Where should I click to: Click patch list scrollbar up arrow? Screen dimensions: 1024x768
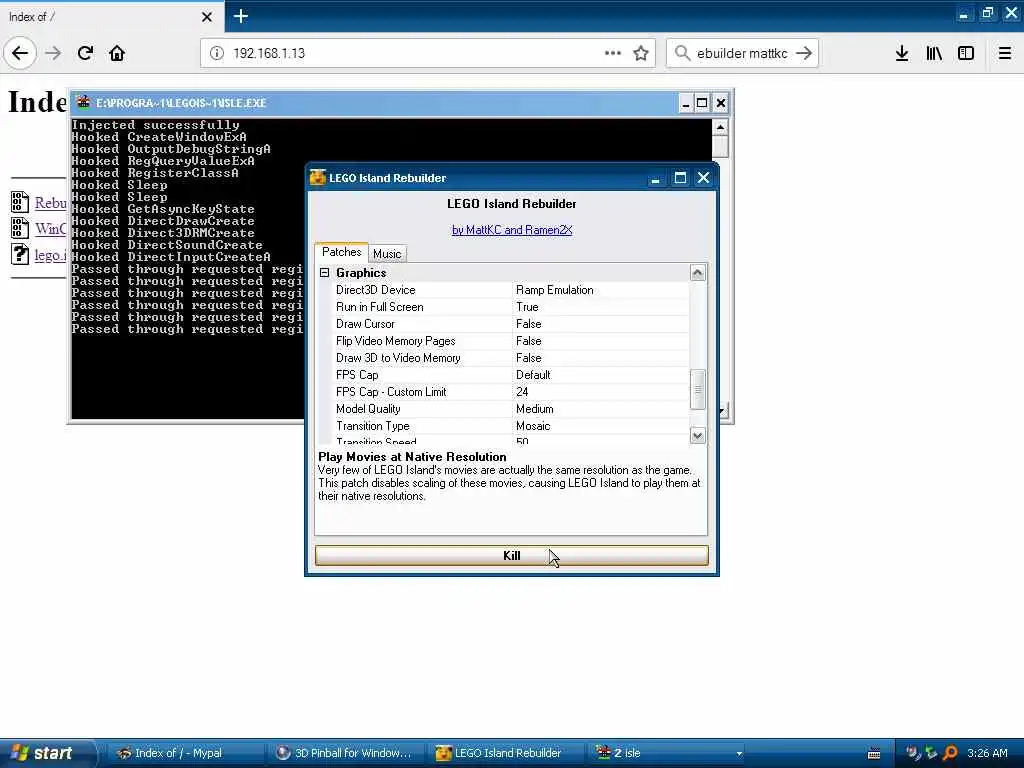697,272
